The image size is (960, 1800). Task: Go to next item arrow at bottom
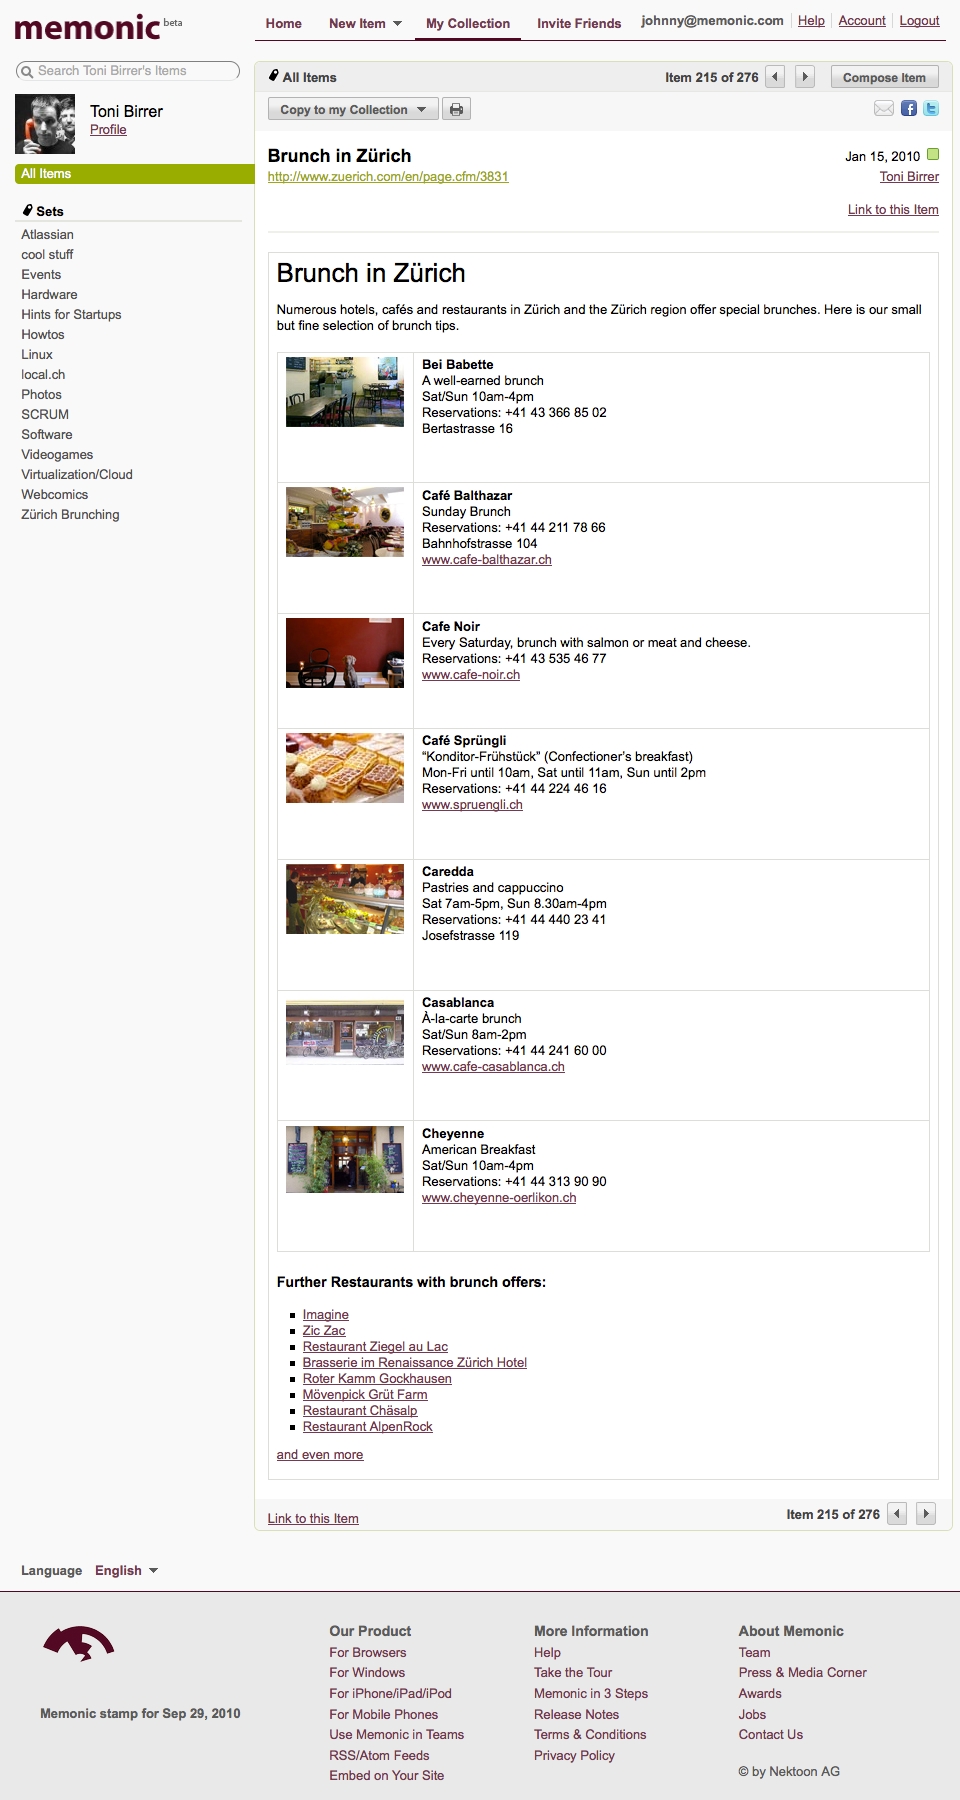(x=926, y=1513)
